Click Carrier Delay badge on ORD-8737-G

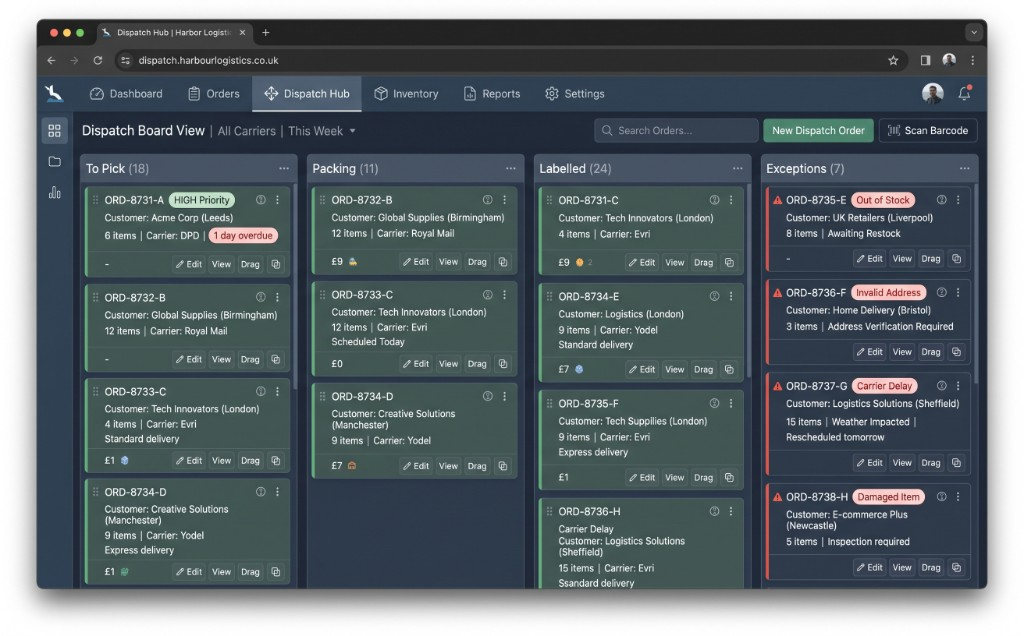coord(884,386)
